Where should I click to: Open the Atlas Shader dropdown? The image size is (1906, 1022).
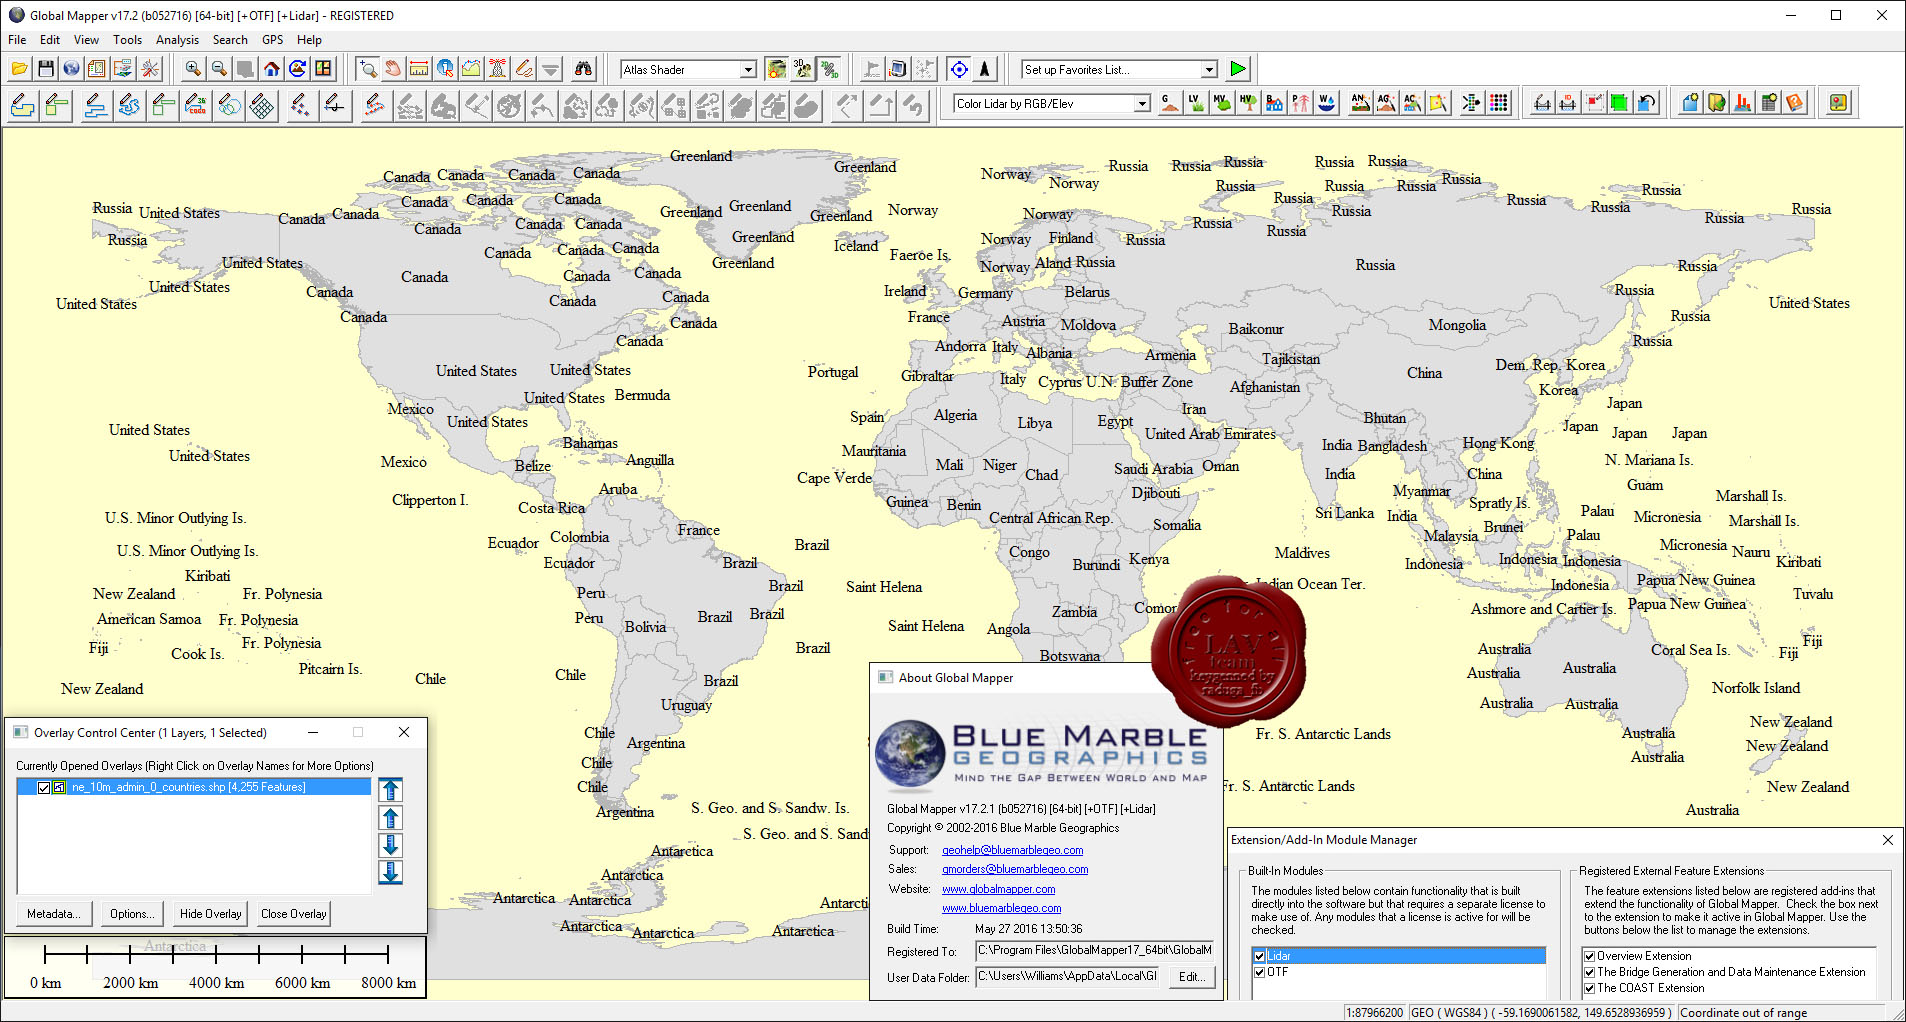pyautogui.click(x=748, y=70)
